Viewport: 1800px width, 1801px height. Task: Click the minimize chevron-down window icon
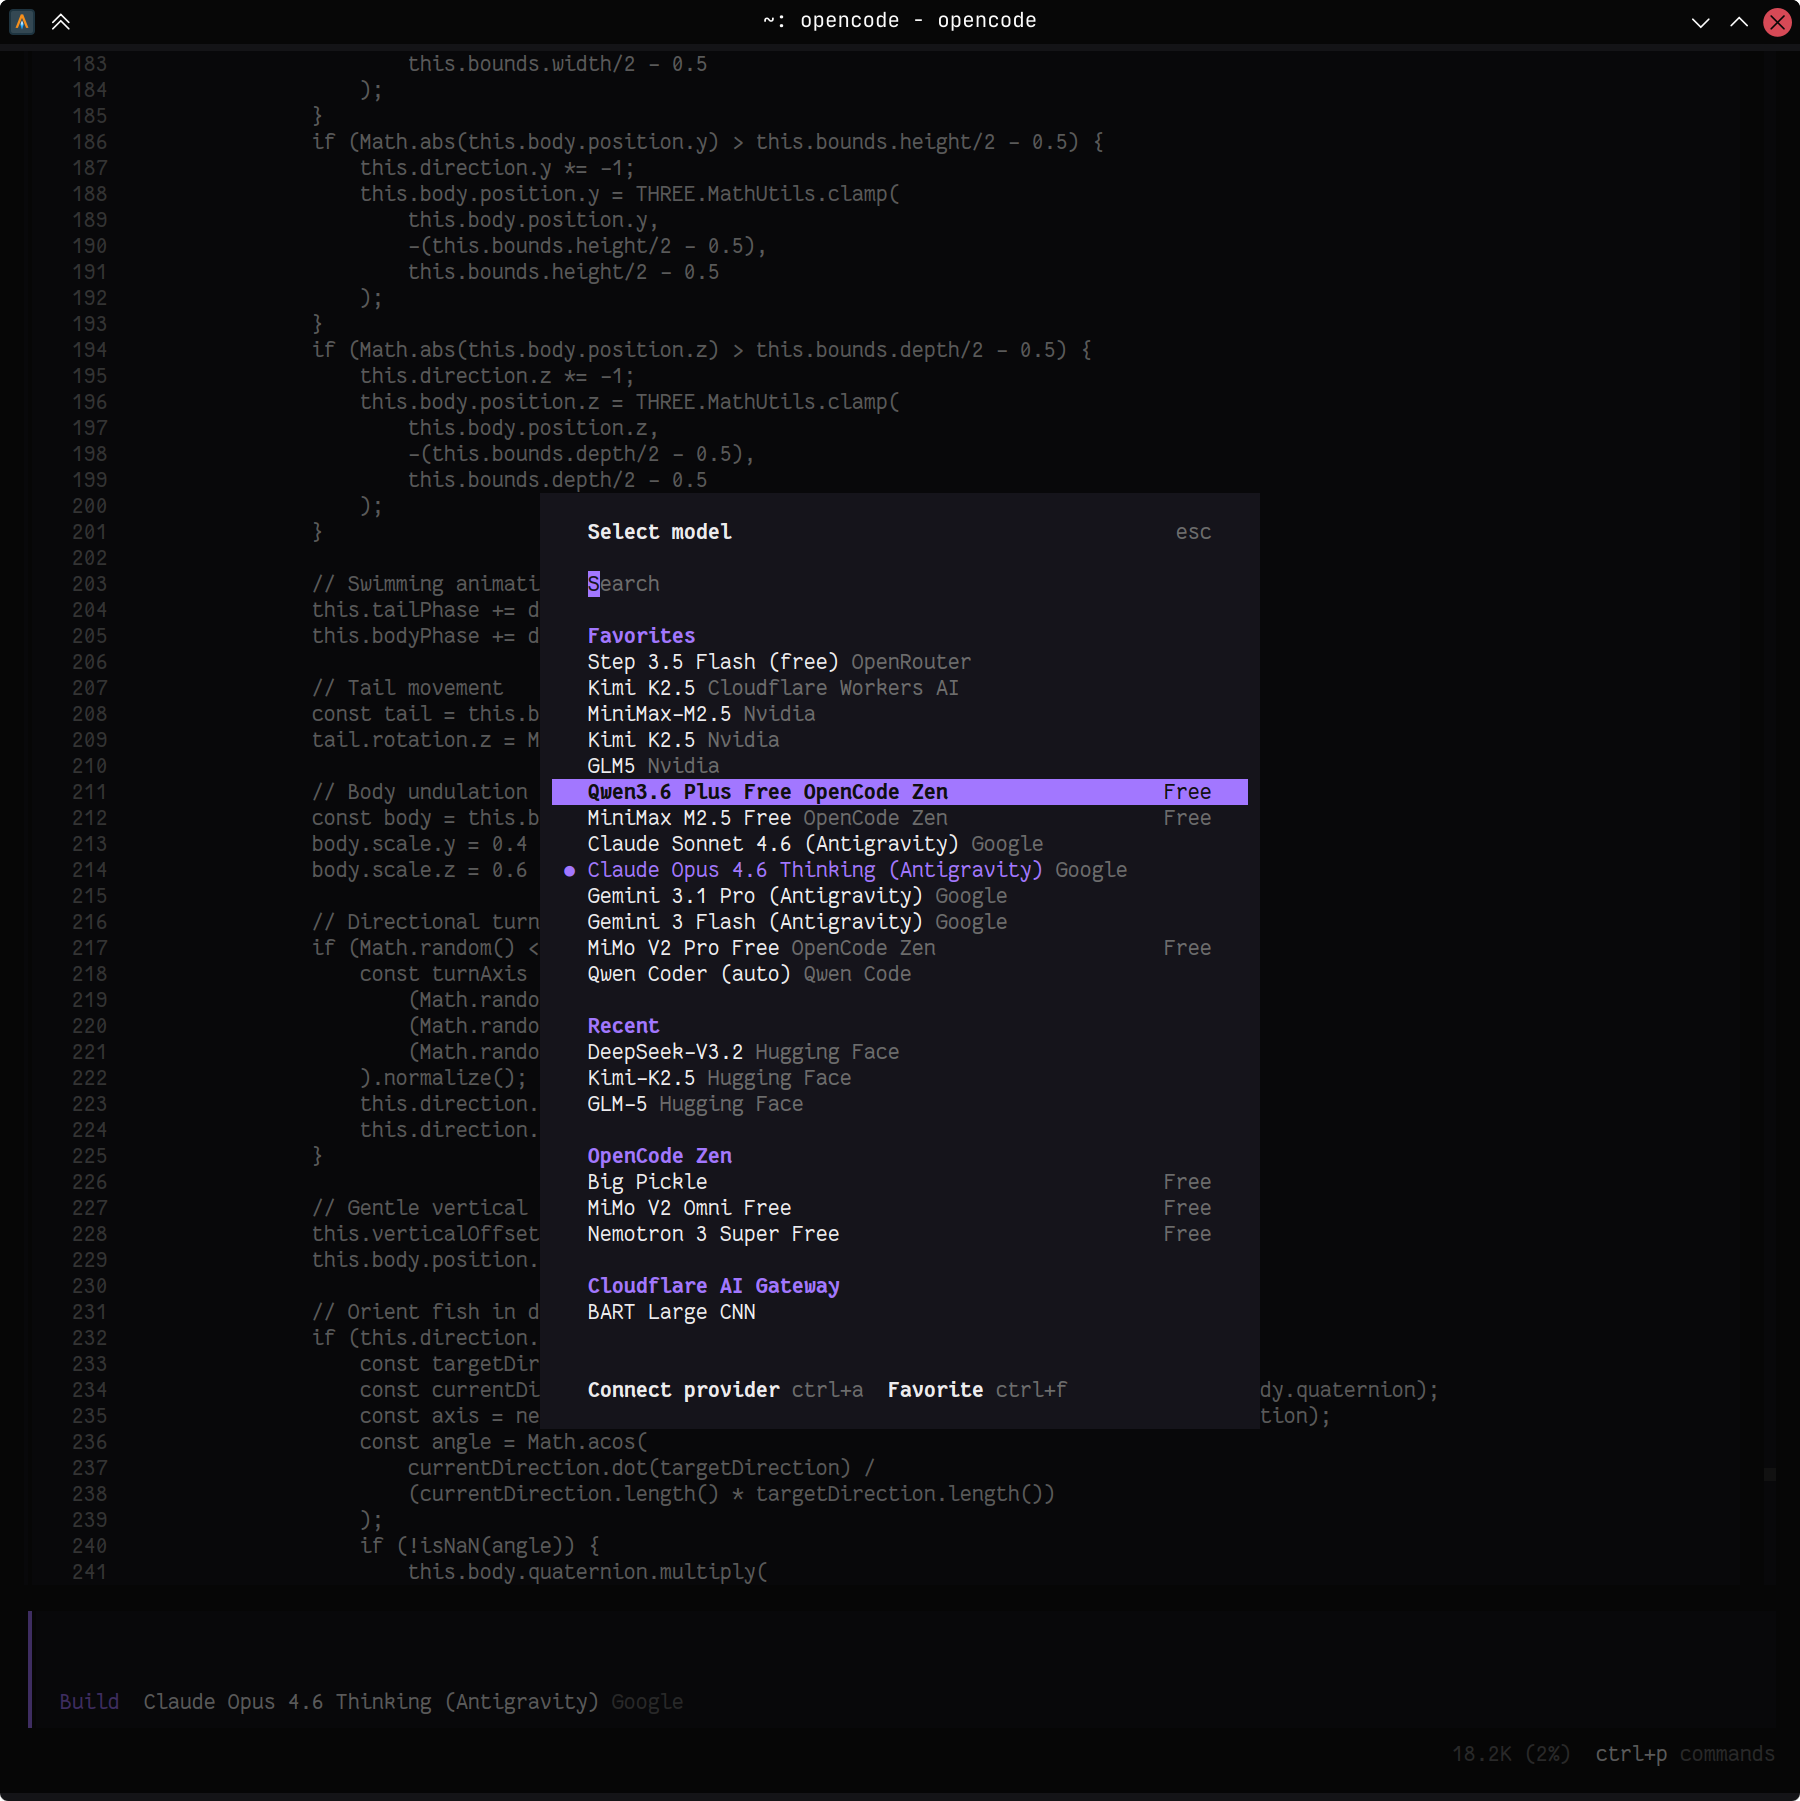click(x=1700, y=22)
